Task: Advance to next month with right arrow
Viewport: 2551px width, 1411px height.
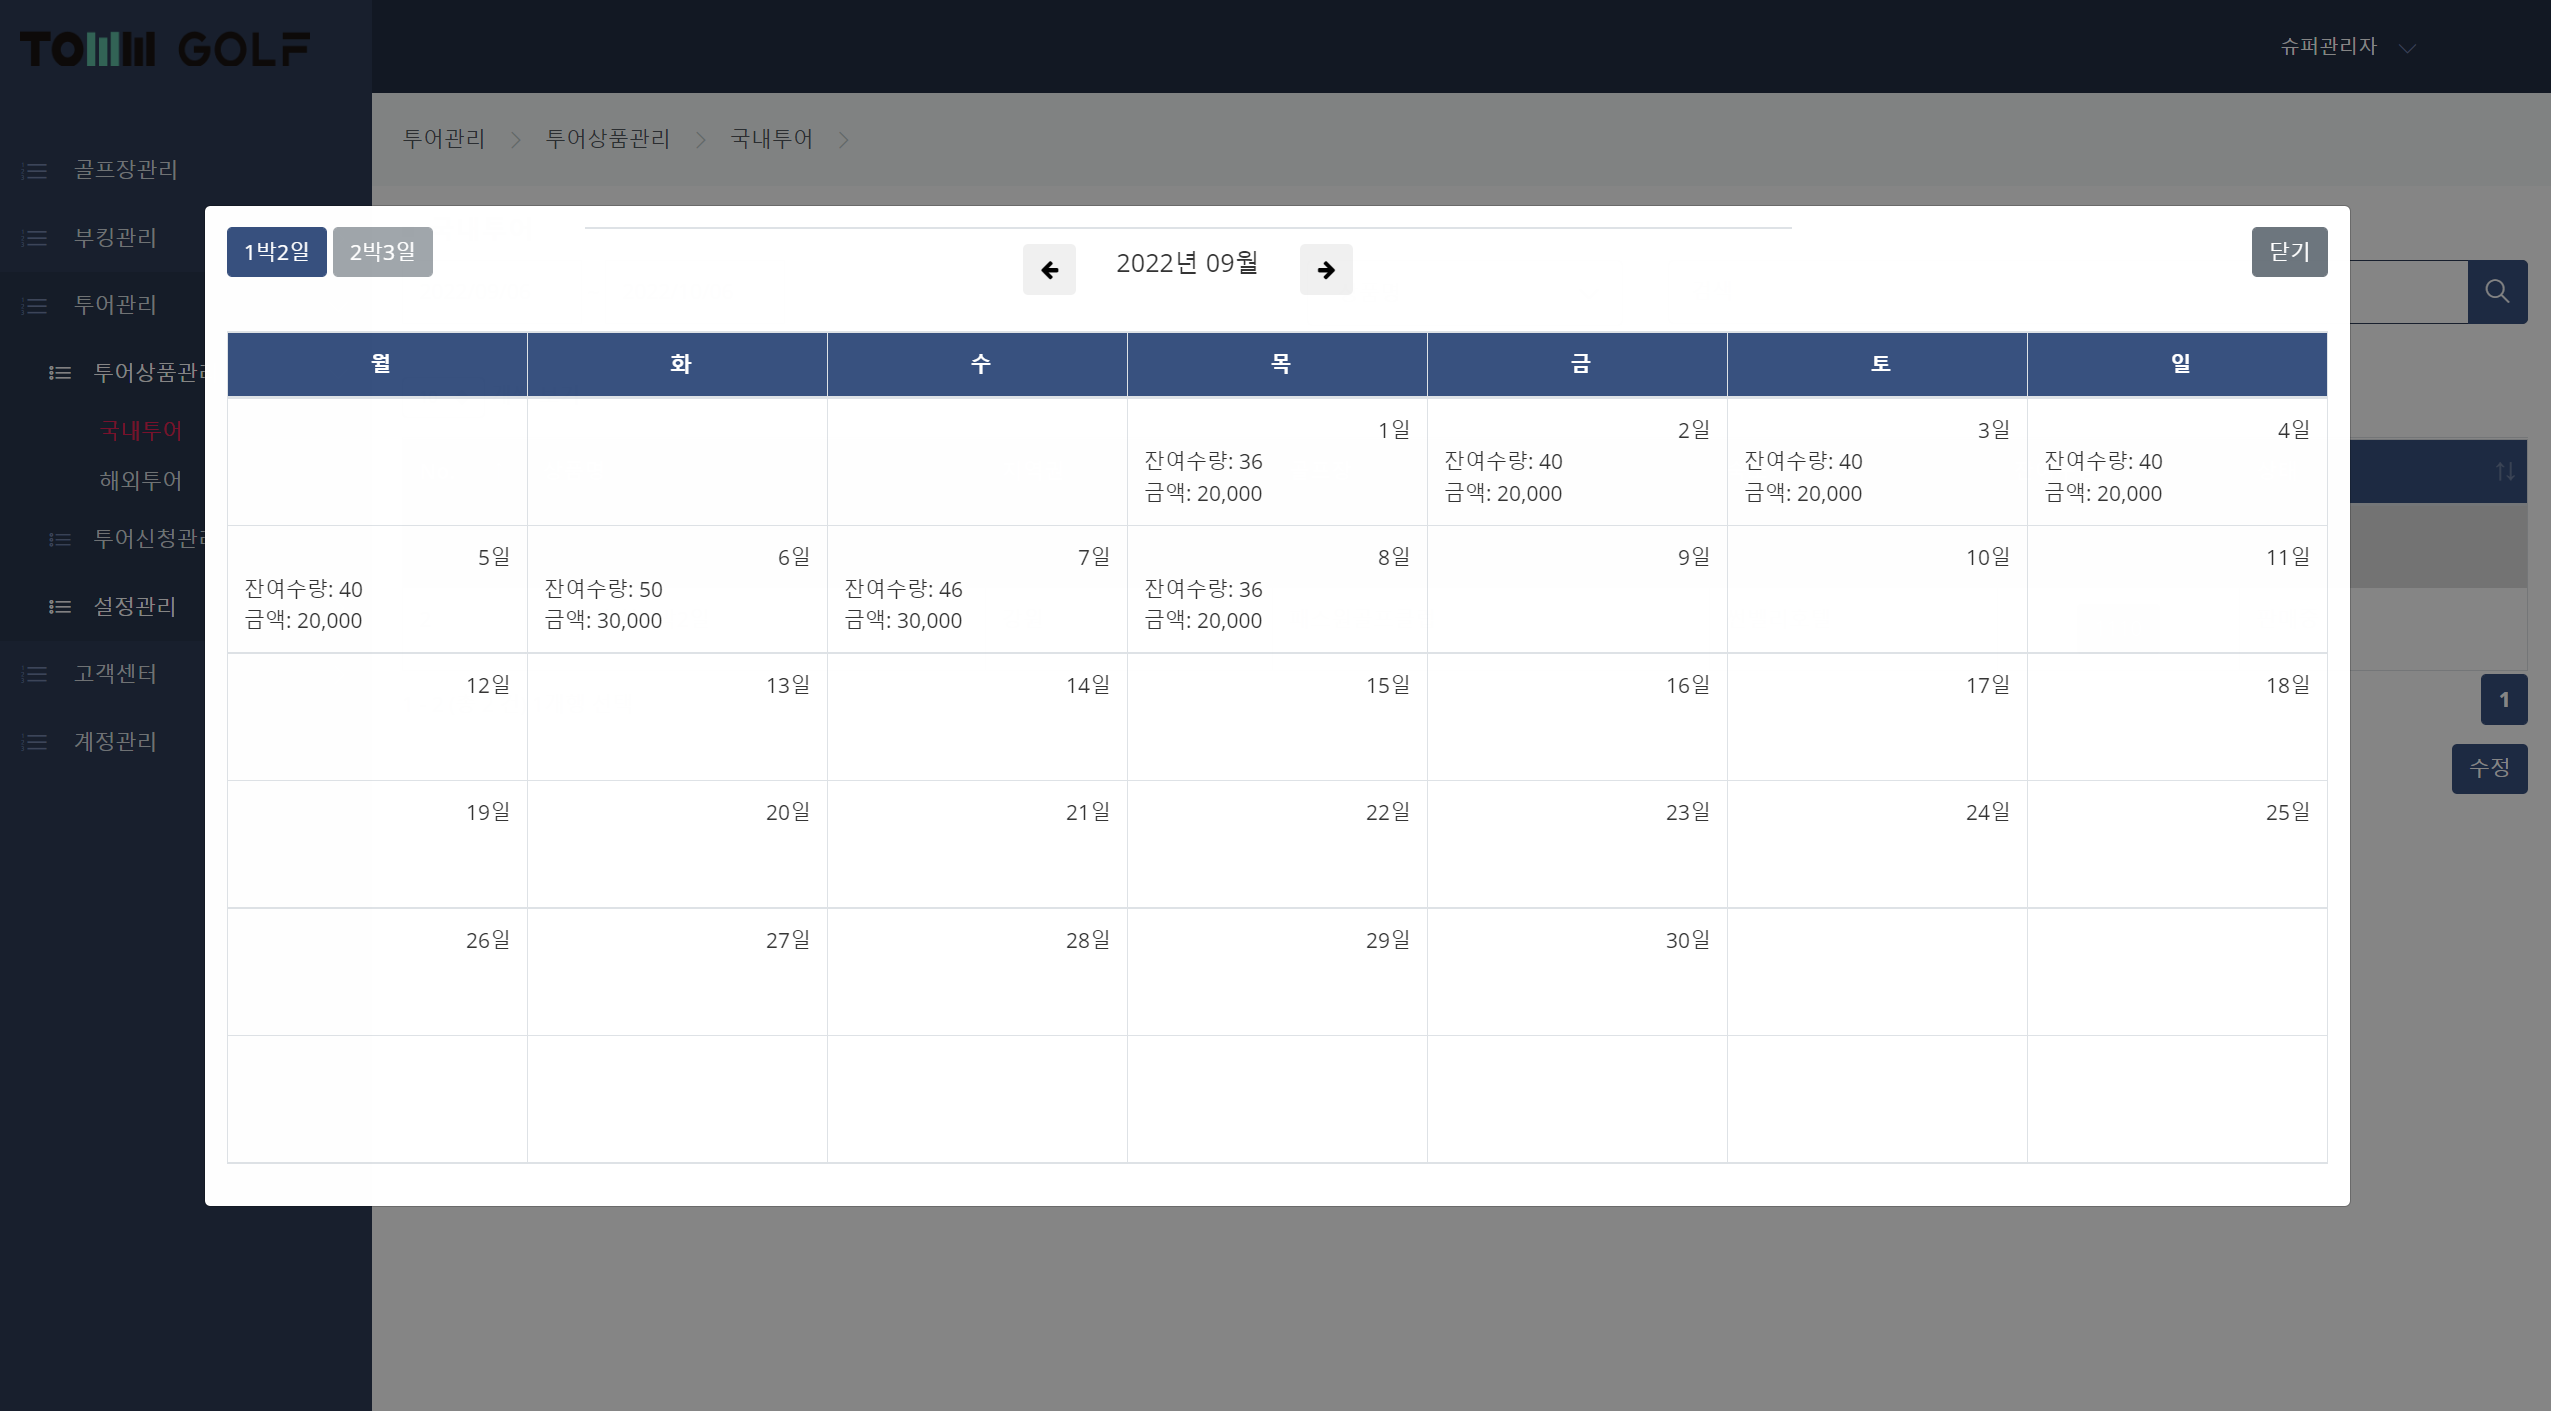Action: click(1326, 270)
